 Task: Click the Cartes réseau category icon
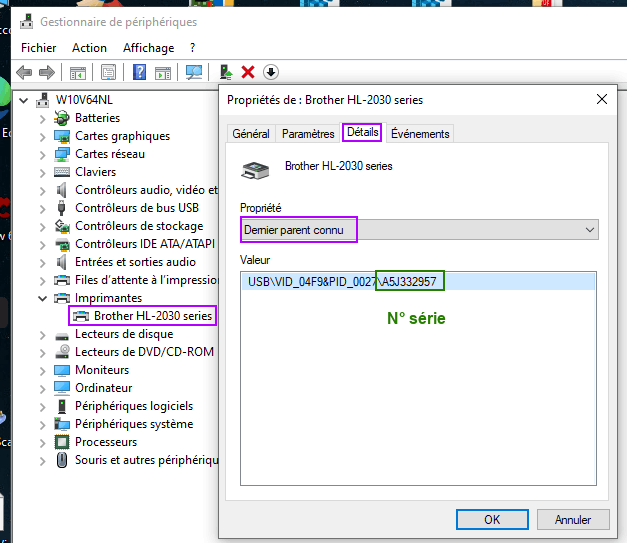click(x=62, y=154)
